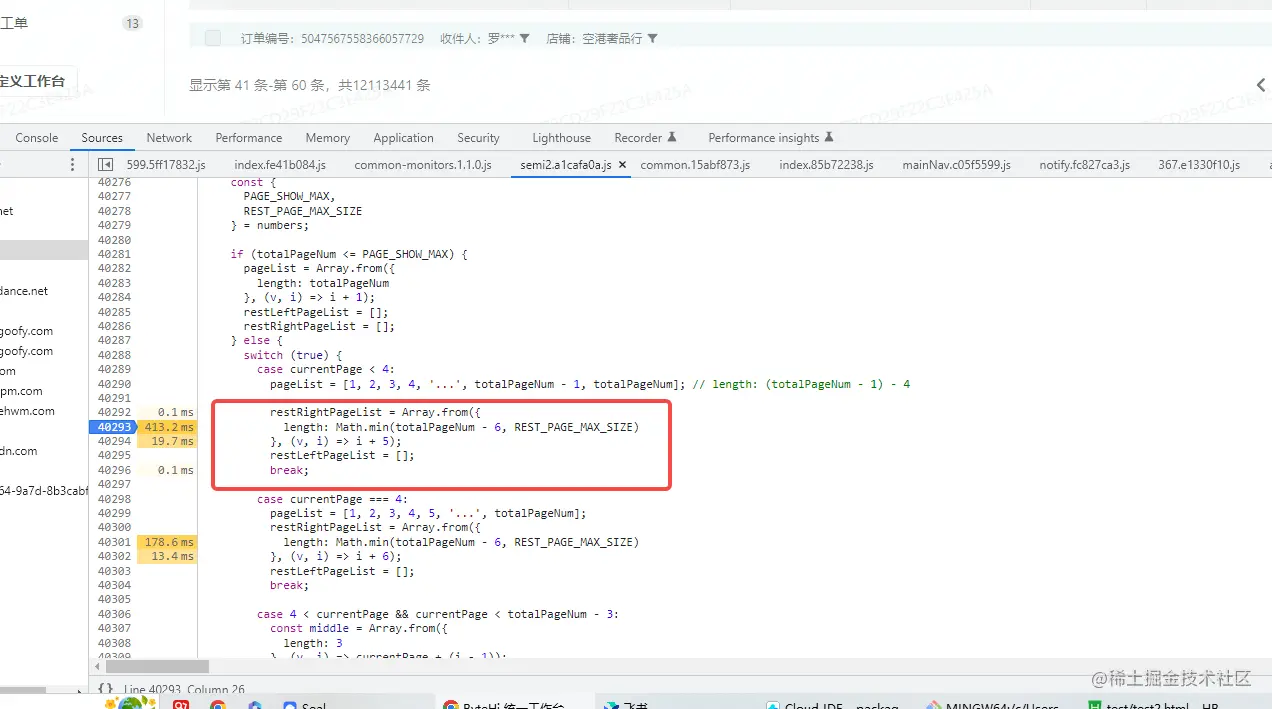The height and width of the screenshot is (709, 1272).
Task: Select the pm.com domain tree item
Action: click(x=21, y=391)
